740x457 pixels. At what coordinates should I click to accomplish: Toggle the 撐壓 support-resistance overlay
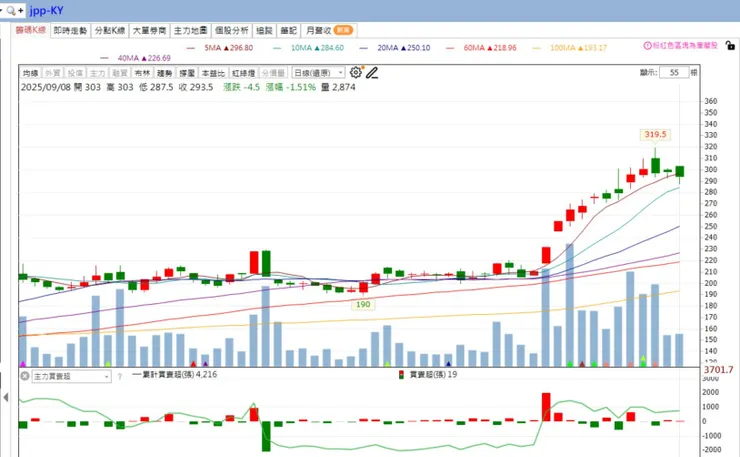tap(187, 73)
